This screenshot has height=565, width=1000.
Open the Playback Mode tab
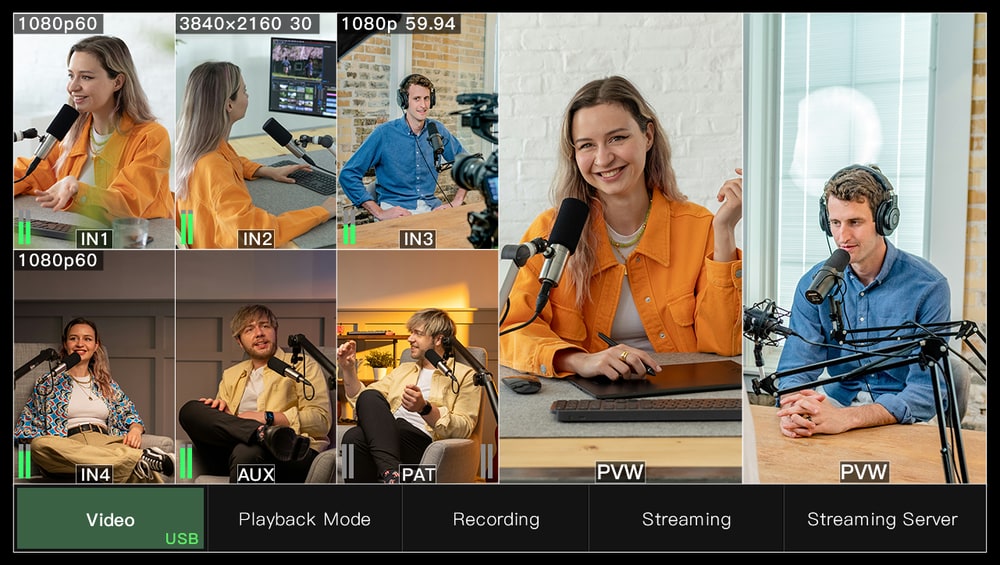click(x=304, y=518)
